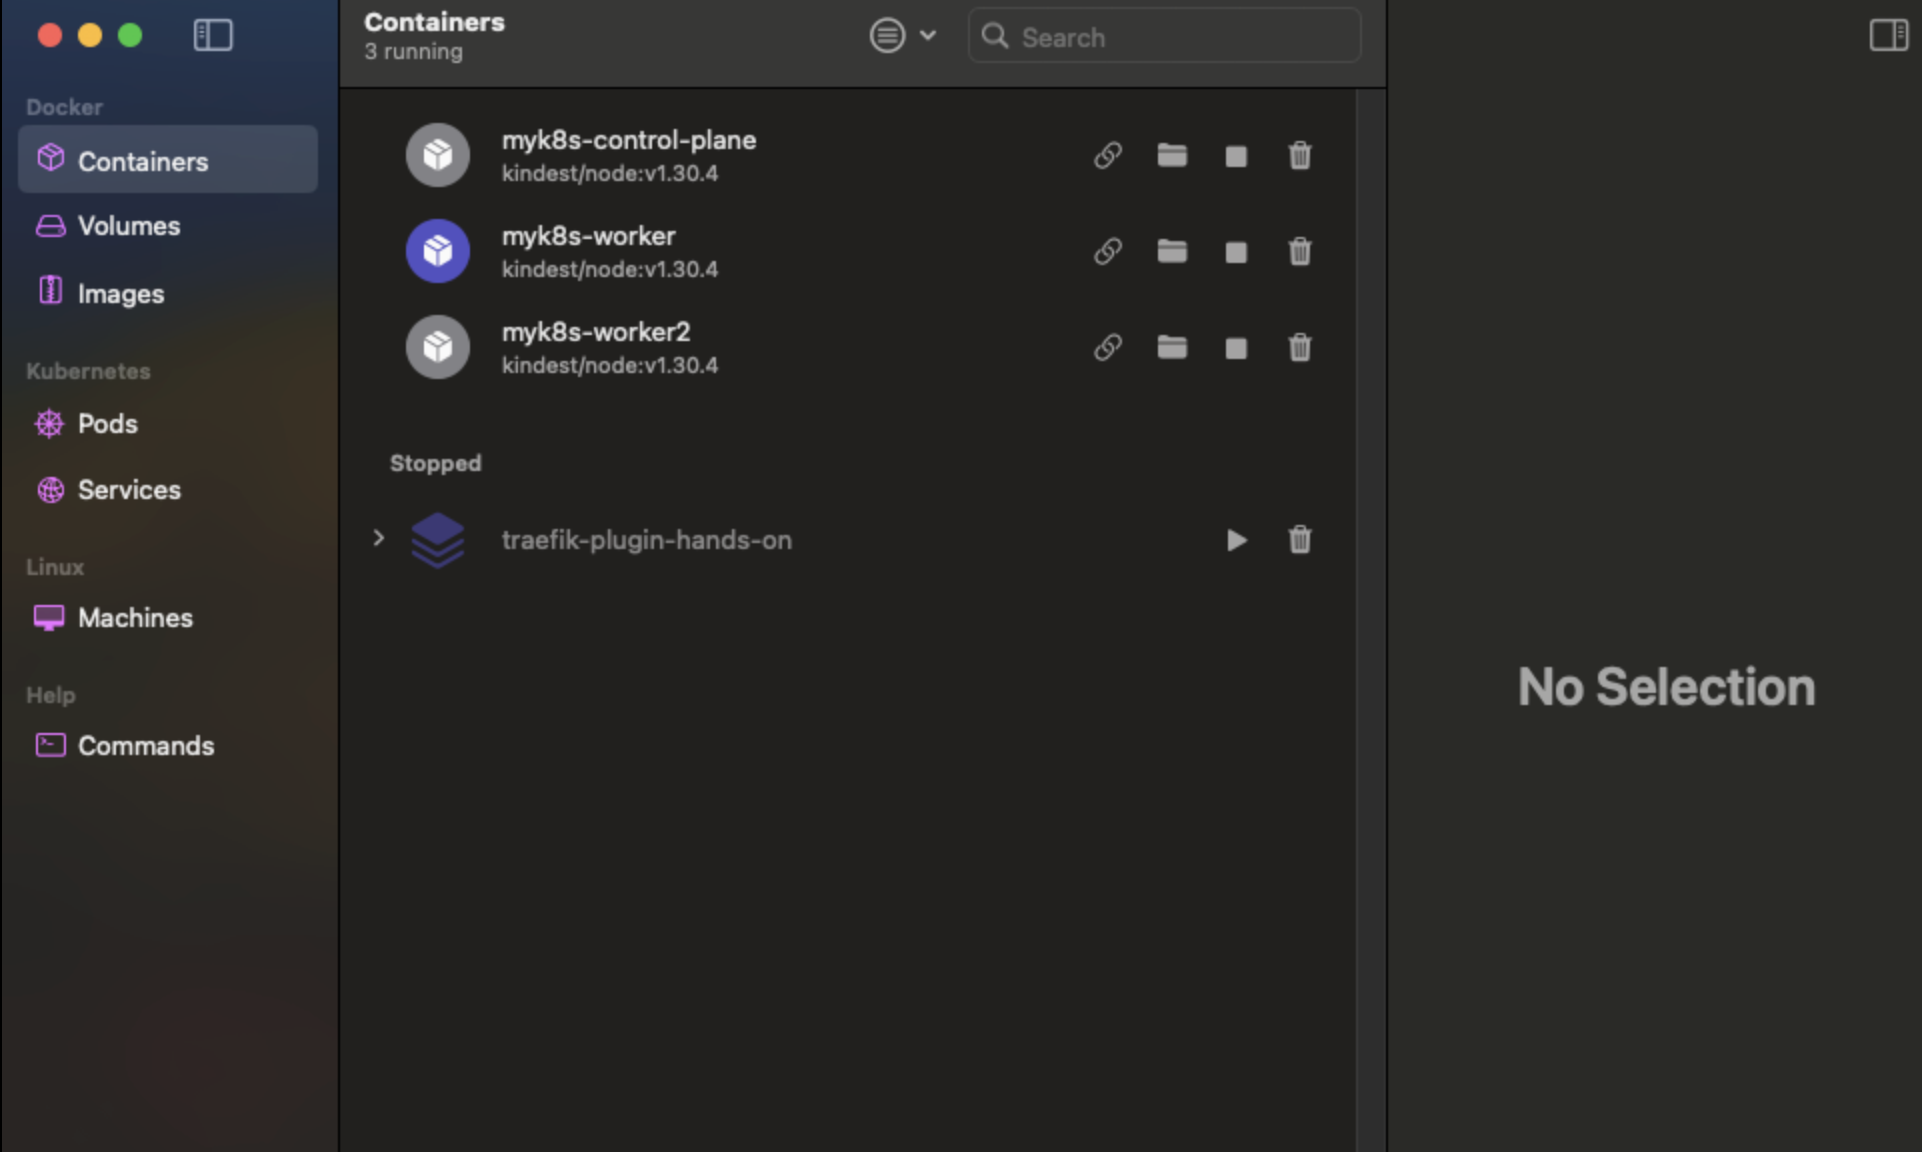Viewport: 1922px width, 1152px height.
Task: Delete traefik-plugin-hands-on stopped group
Action: (1299, 540)
